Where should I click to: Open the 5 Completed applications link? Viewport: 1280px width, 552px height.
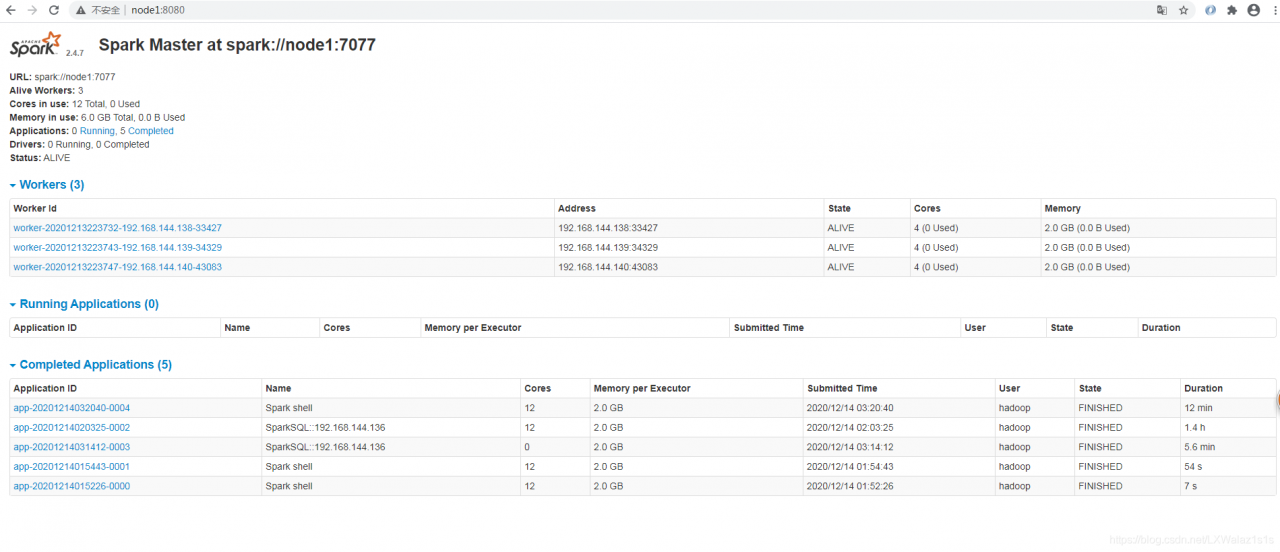147,131
